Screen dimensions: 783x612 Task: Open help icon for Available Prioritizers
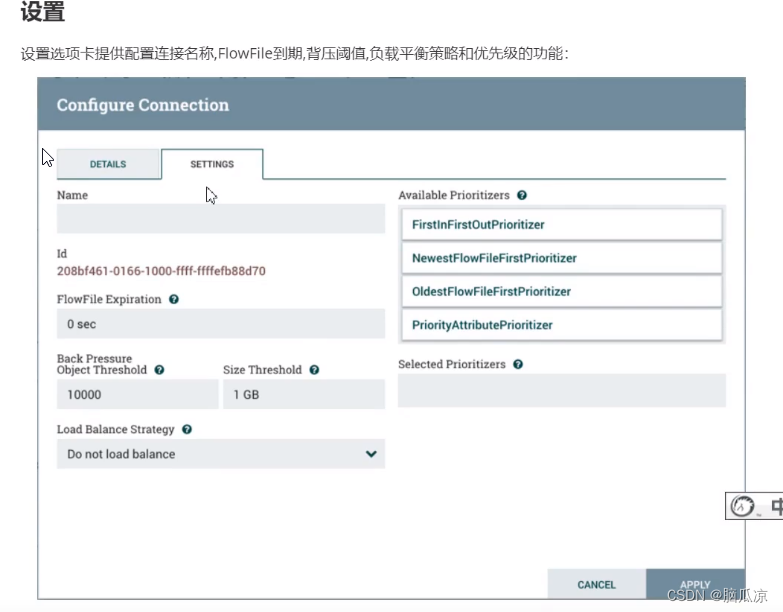[522, 195]
